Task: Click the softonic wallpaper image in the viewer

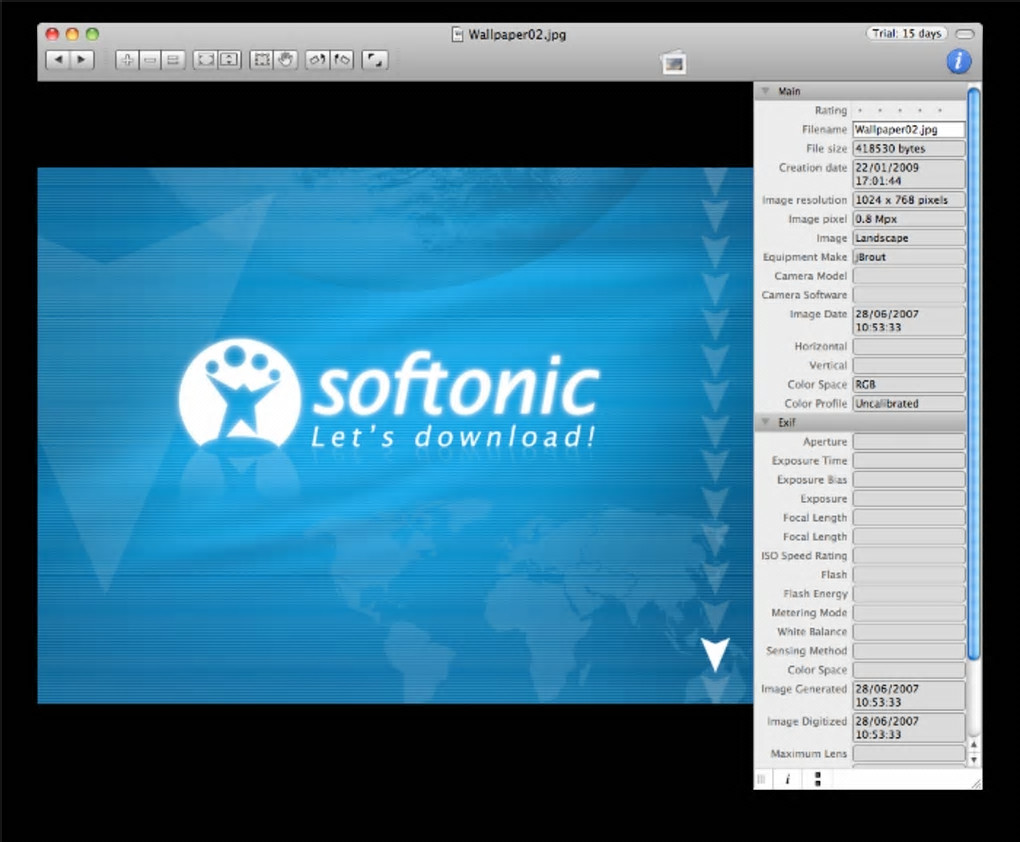Action: coord(395,435)
